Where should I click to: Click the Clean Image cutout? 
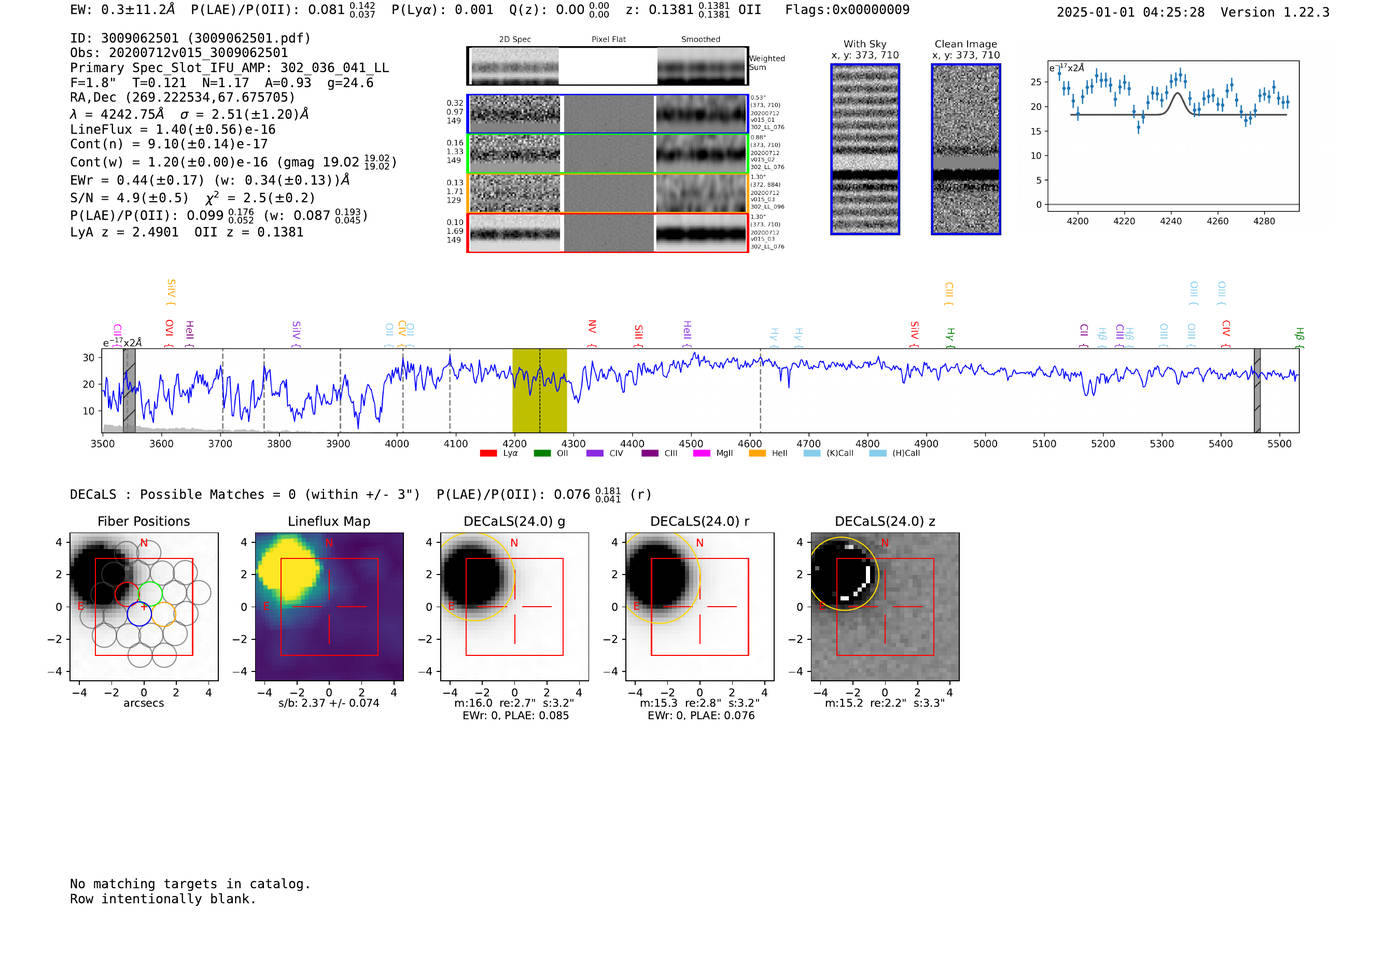(966, 149)
